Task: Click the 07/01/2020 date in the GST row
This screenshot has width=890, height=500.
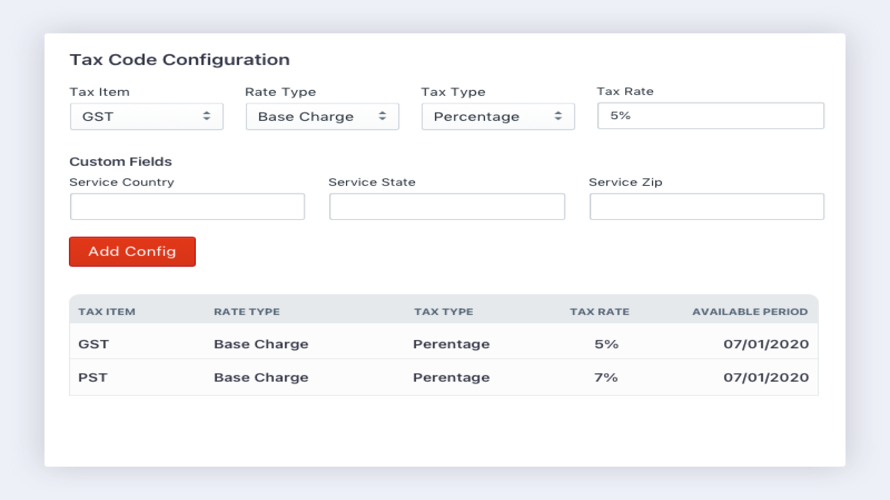Action: click(766, 344)
